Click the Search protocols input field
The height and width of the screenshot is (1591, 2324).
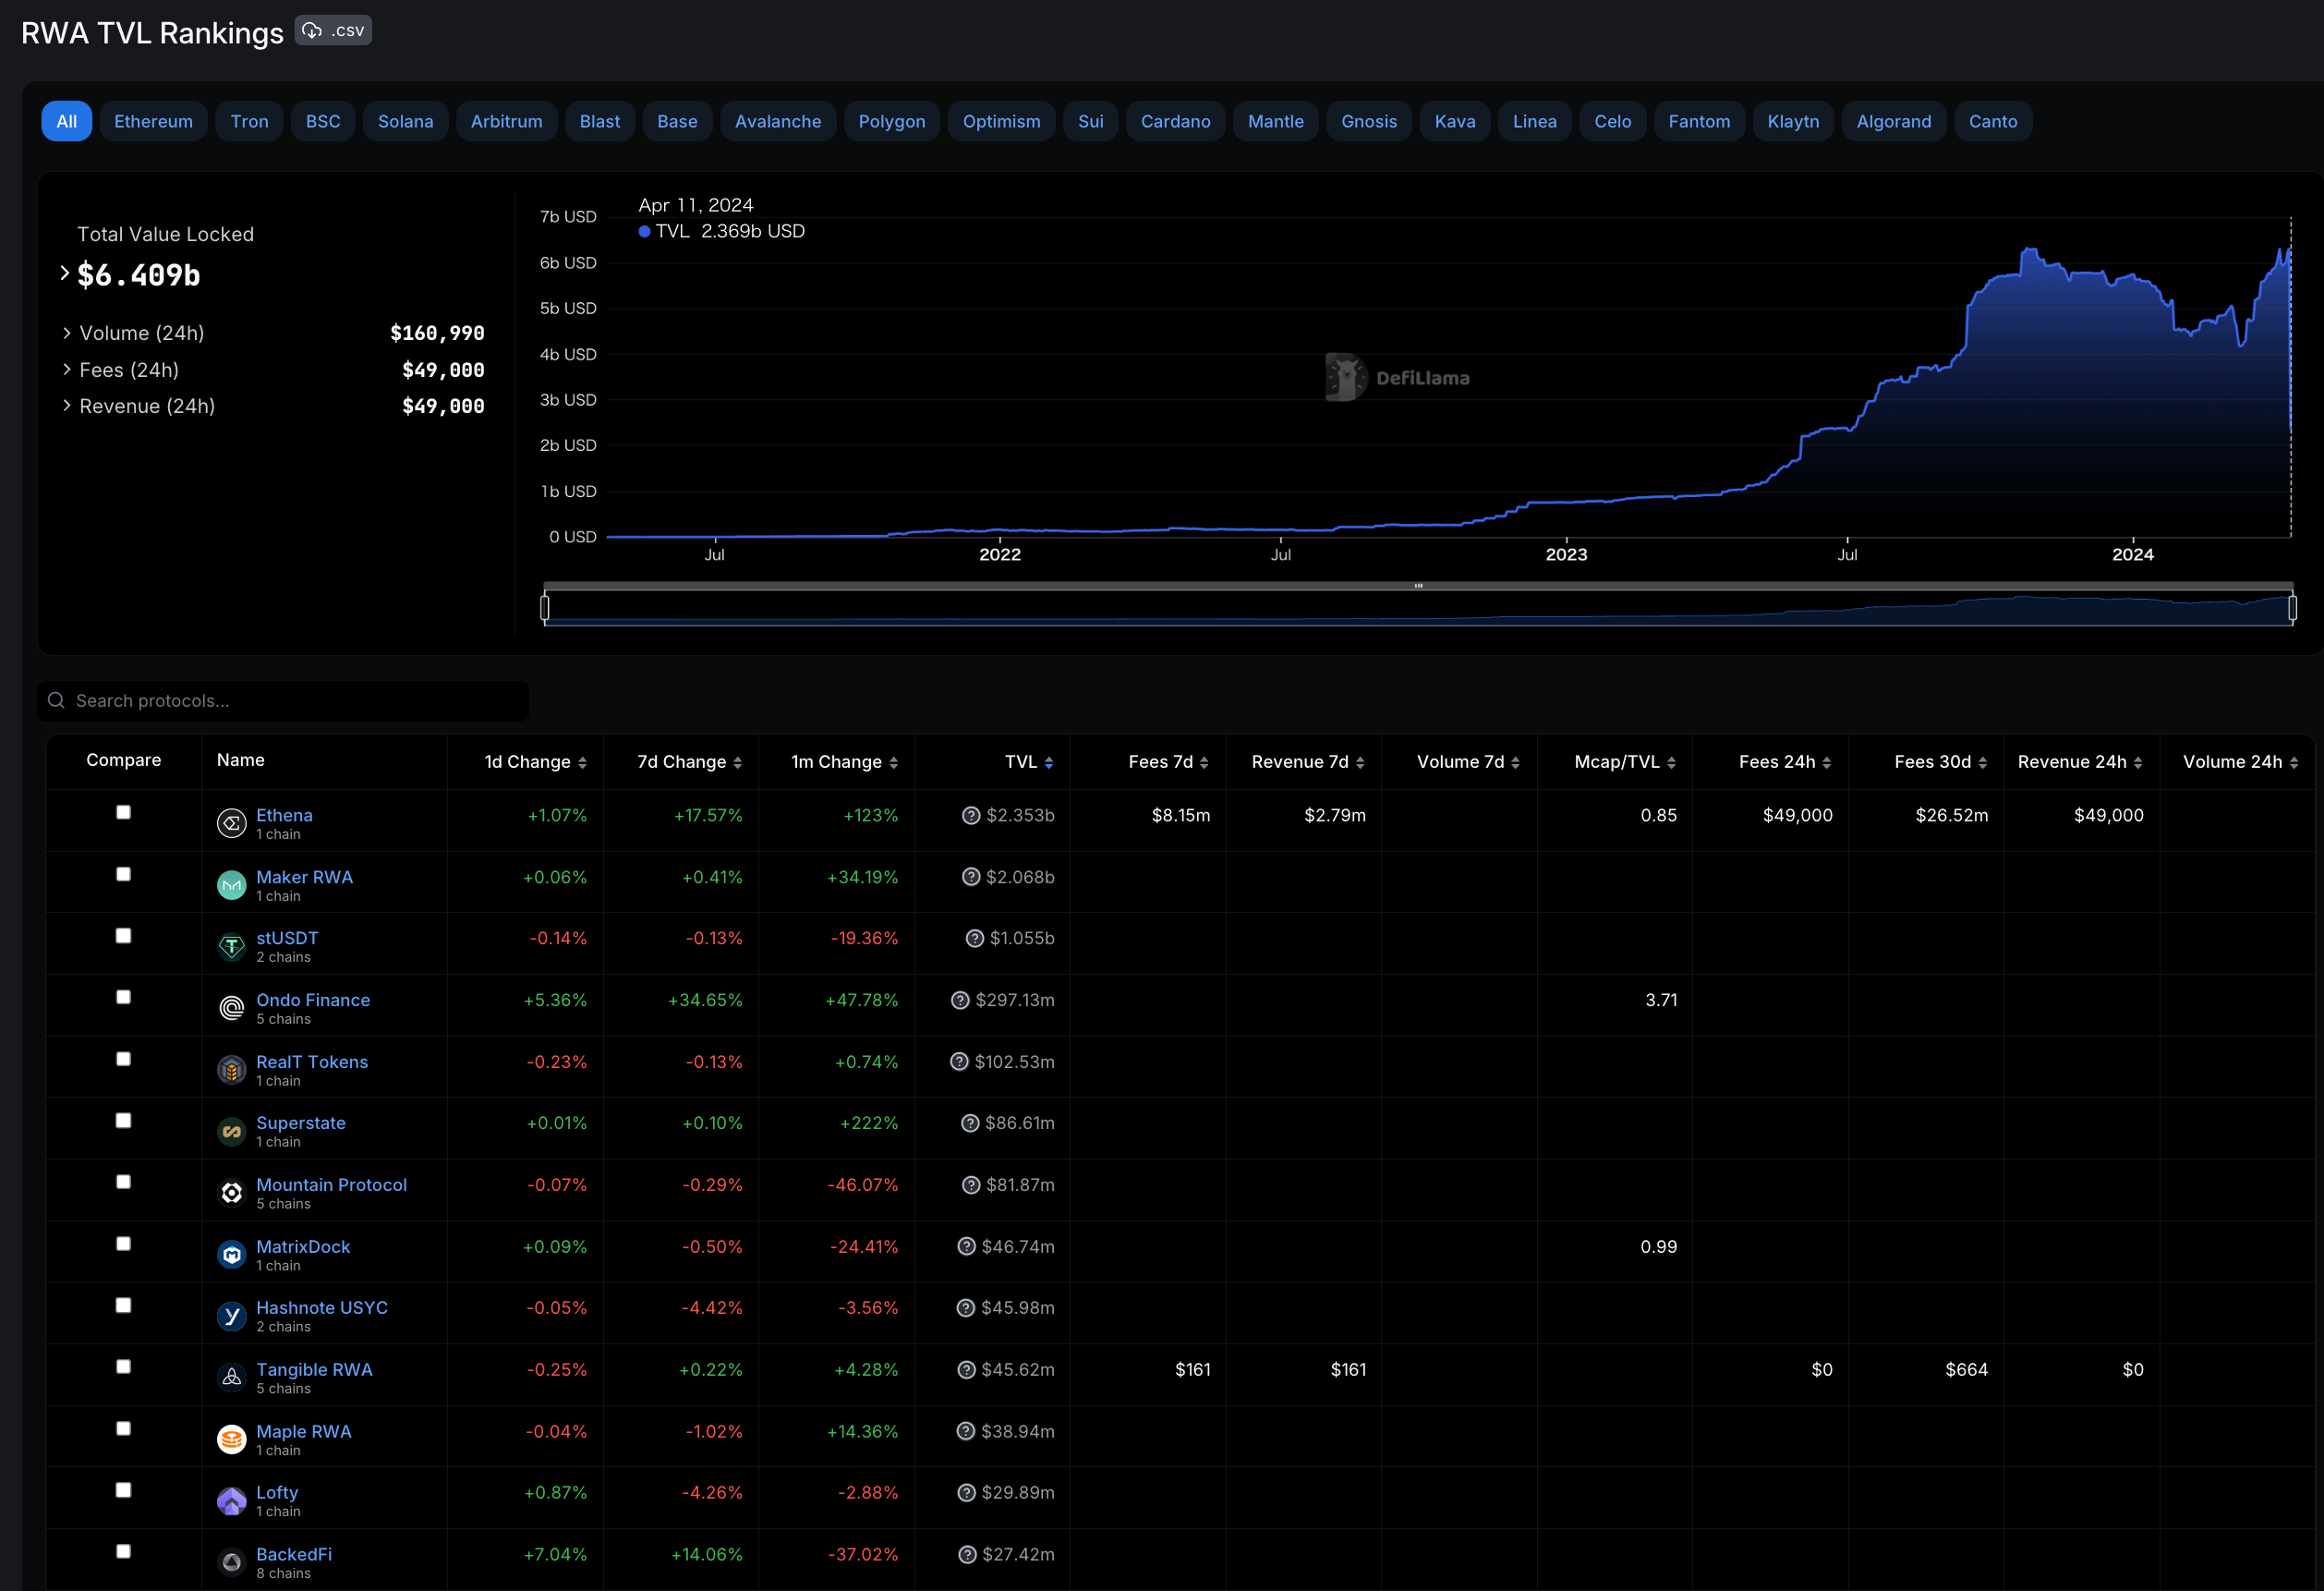coord(283,701)
